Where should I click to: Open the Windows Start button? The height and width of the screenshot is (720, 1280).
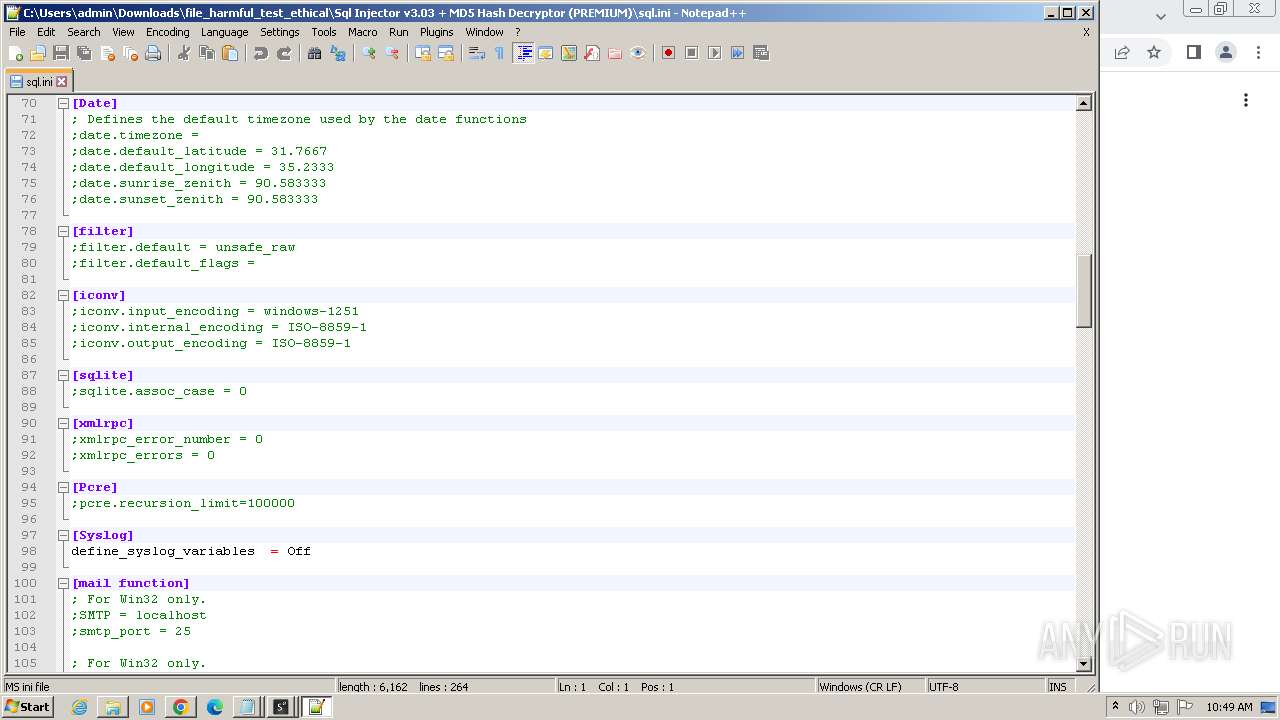28,707
